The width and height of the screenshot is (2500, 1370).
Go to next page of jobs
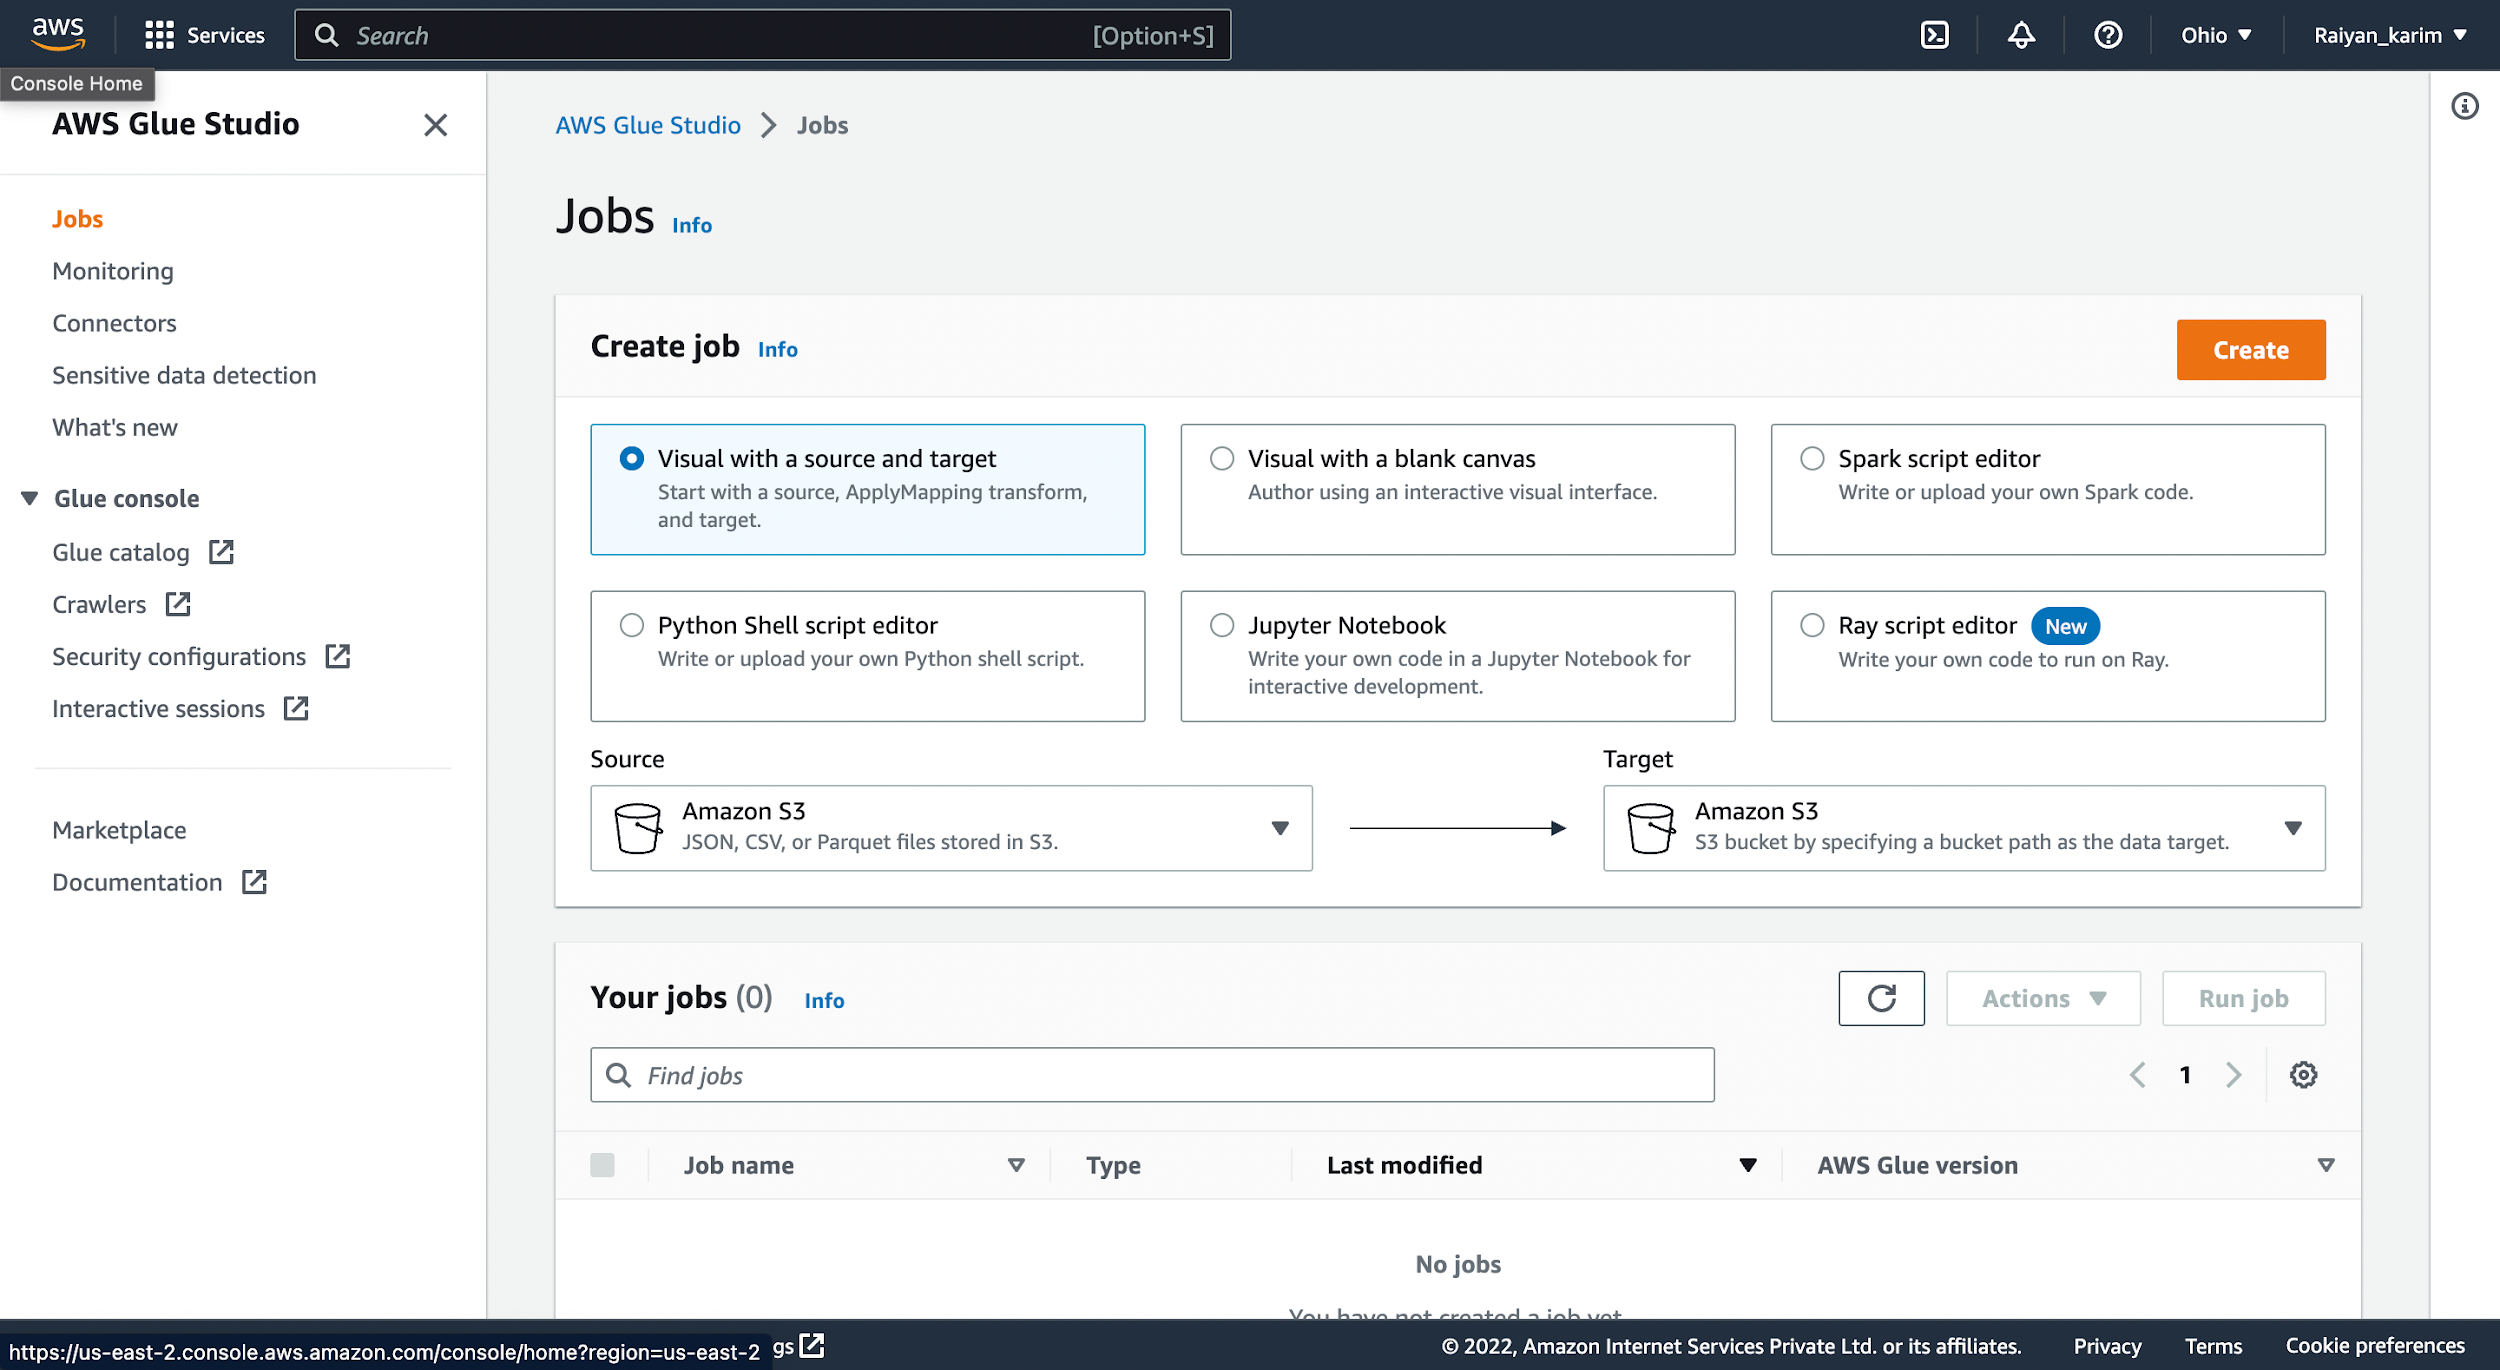pos(2233,1075)
